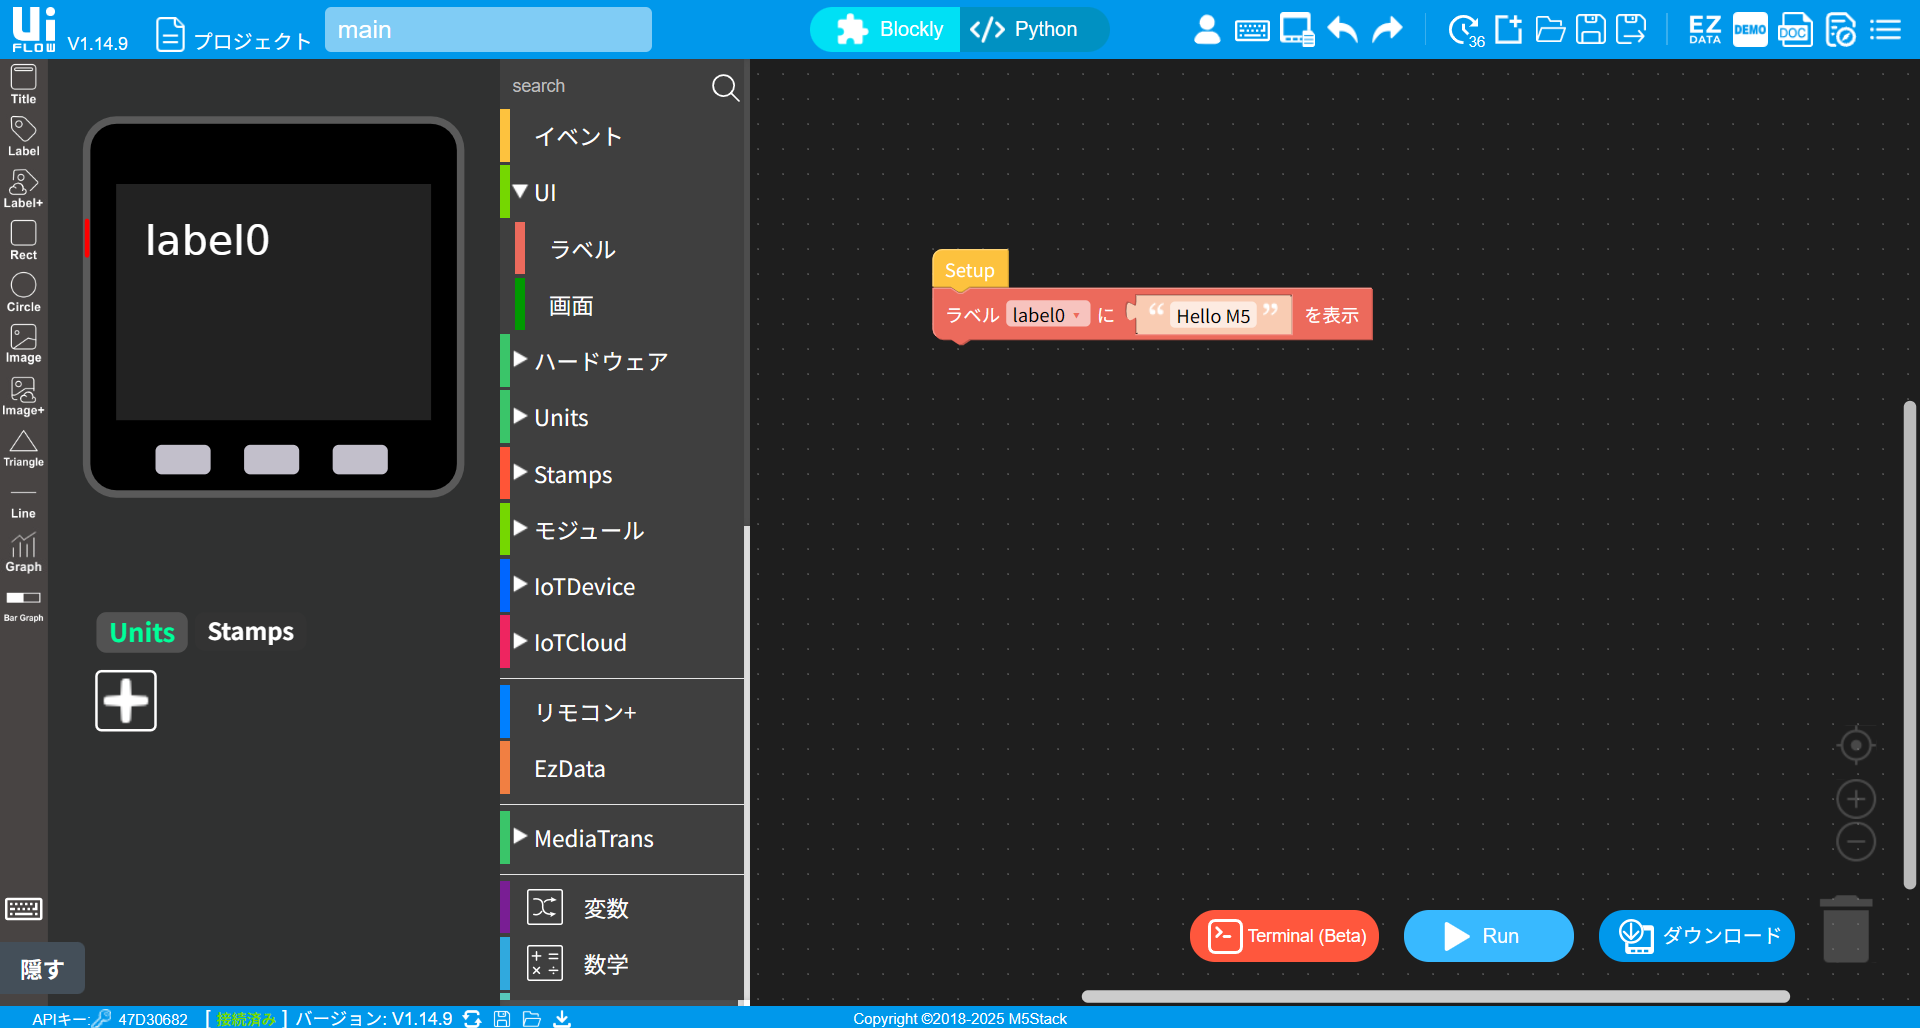Add a Title element from the sidebar

point(23,84)
